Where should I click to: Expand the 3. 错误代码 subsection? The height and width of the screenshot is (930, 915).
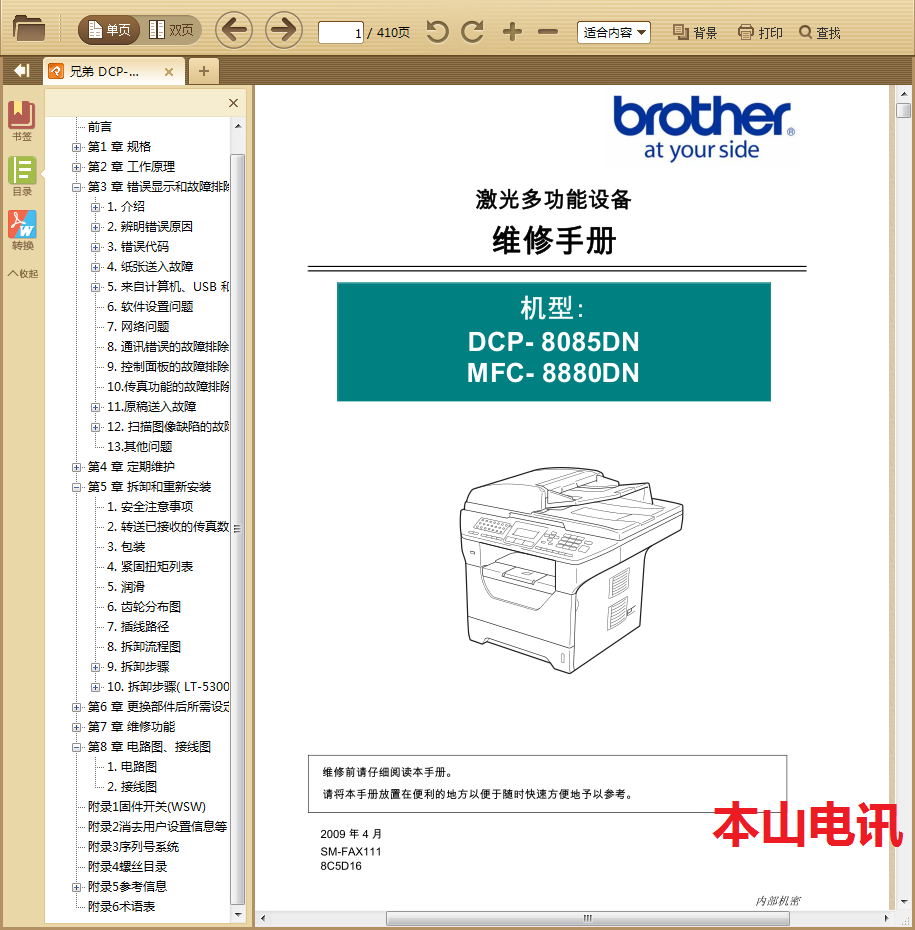point(95,247)
